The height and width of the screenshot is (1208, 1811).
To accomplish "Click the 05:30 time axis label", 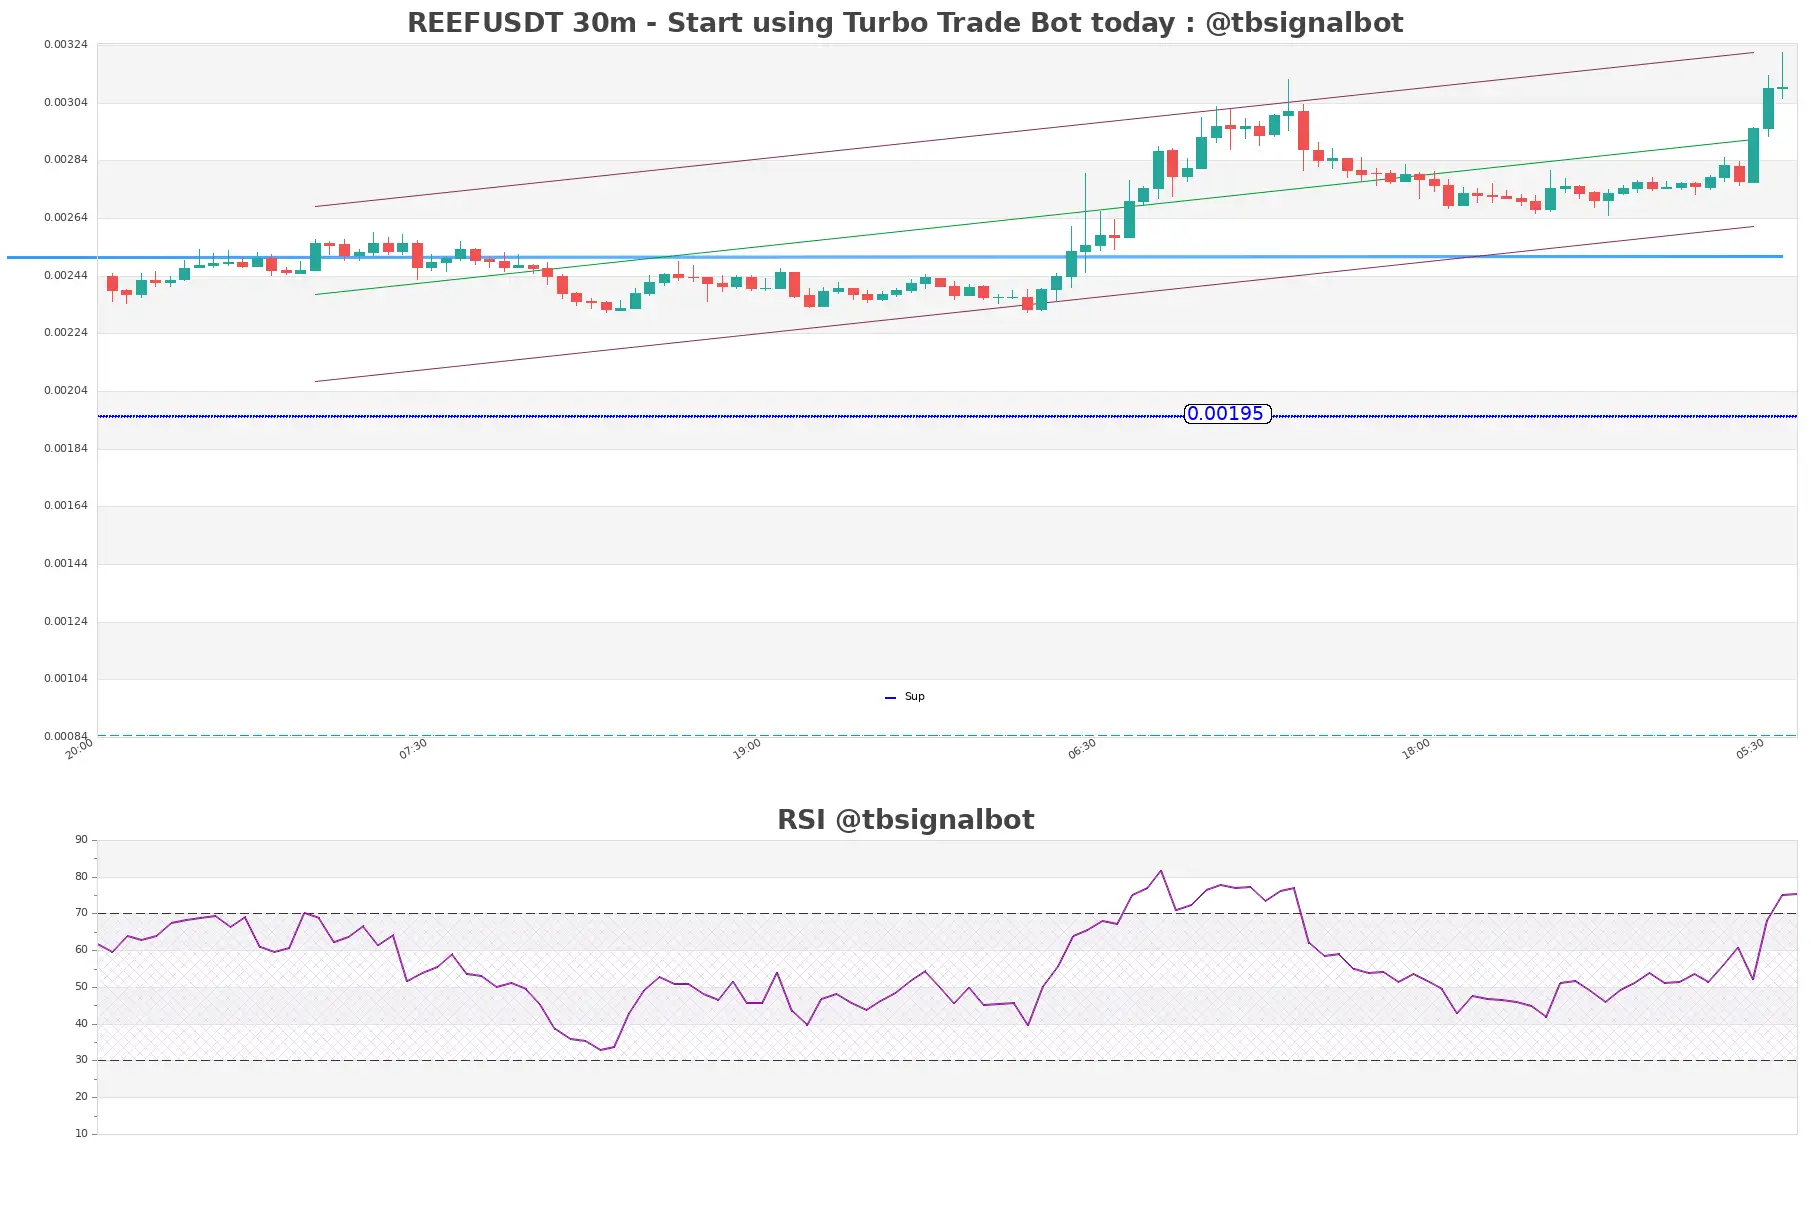I will [x=1750, y=750].
